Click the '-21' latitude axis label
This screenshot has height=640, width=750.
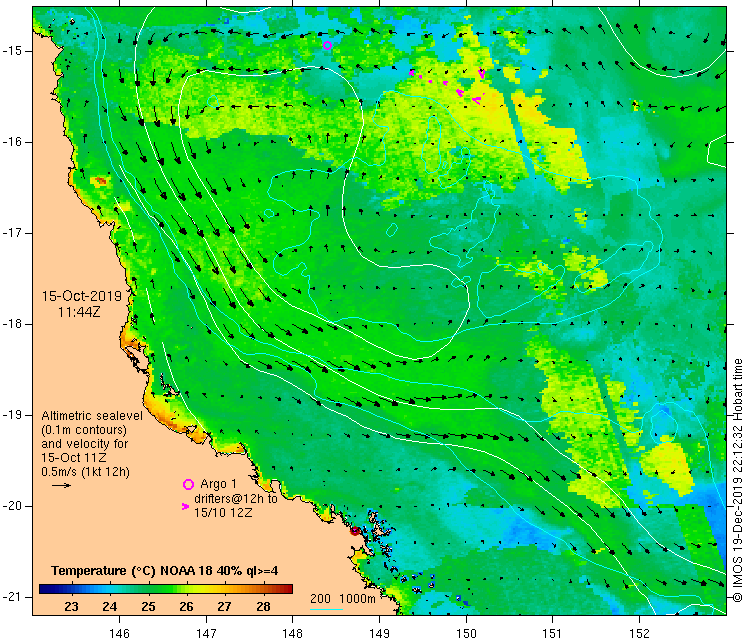click(12, 597)
